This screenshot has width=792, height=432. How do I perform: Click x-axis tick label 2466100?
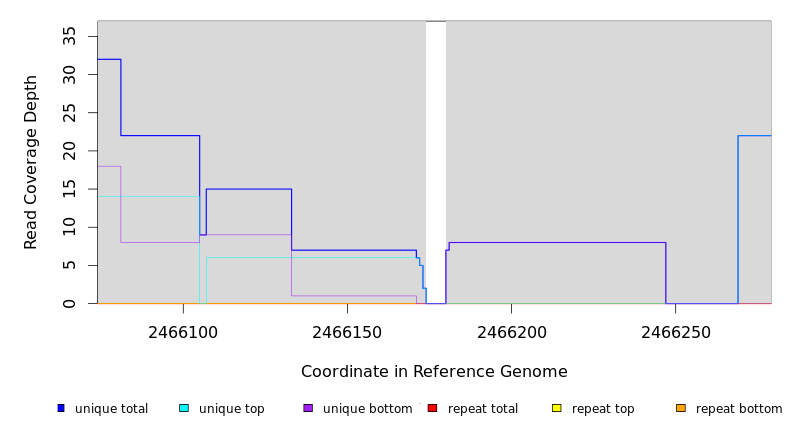[x=183, y=331]
